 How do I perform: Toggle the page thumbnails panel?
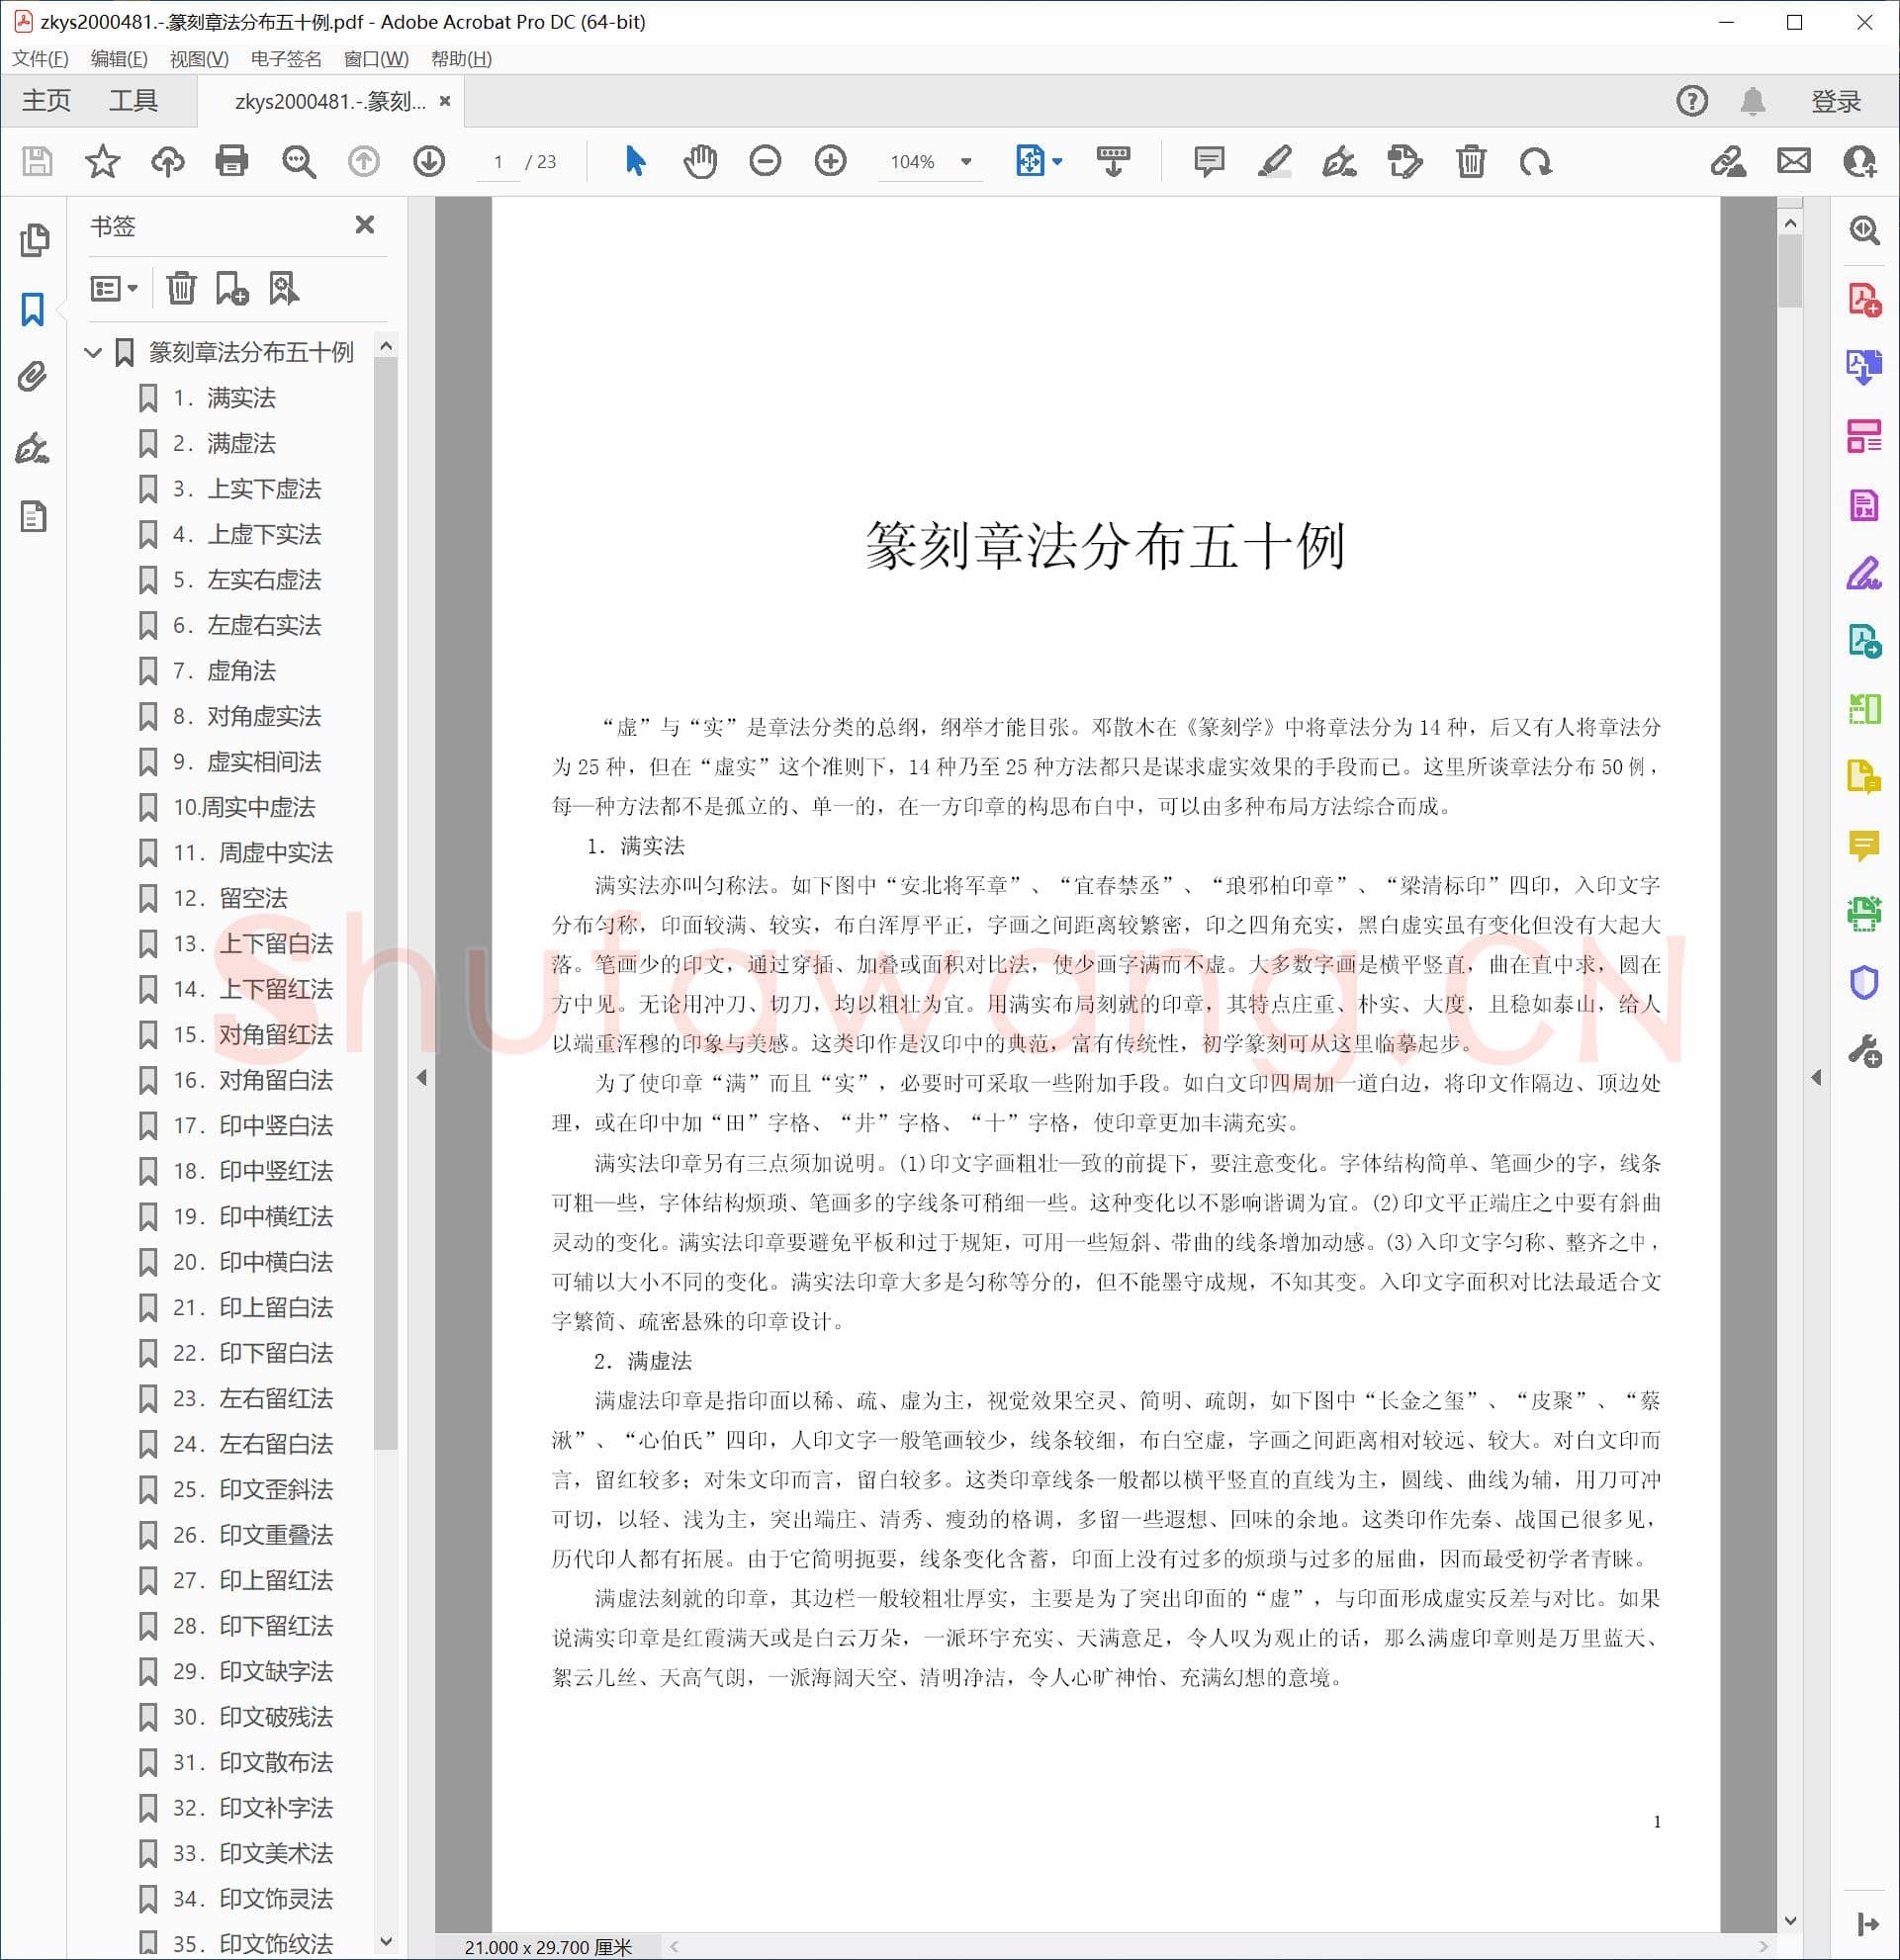click(33, 240)
